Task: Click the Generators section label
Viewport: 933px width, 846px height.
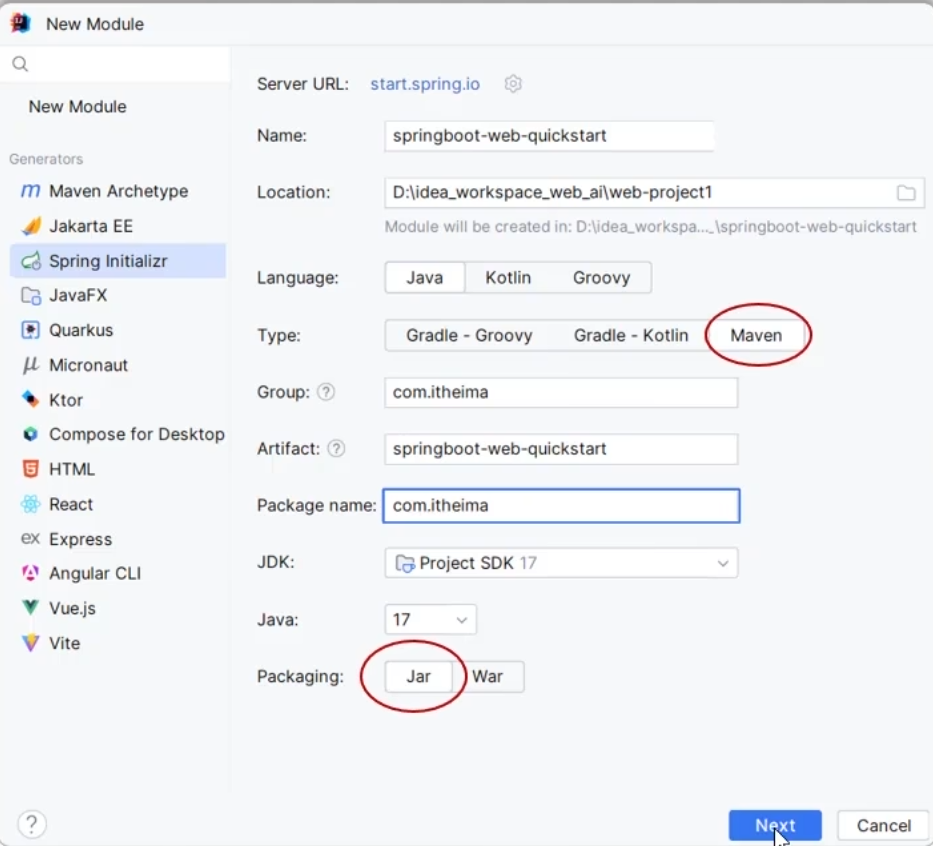Action: tap(46, 159)
